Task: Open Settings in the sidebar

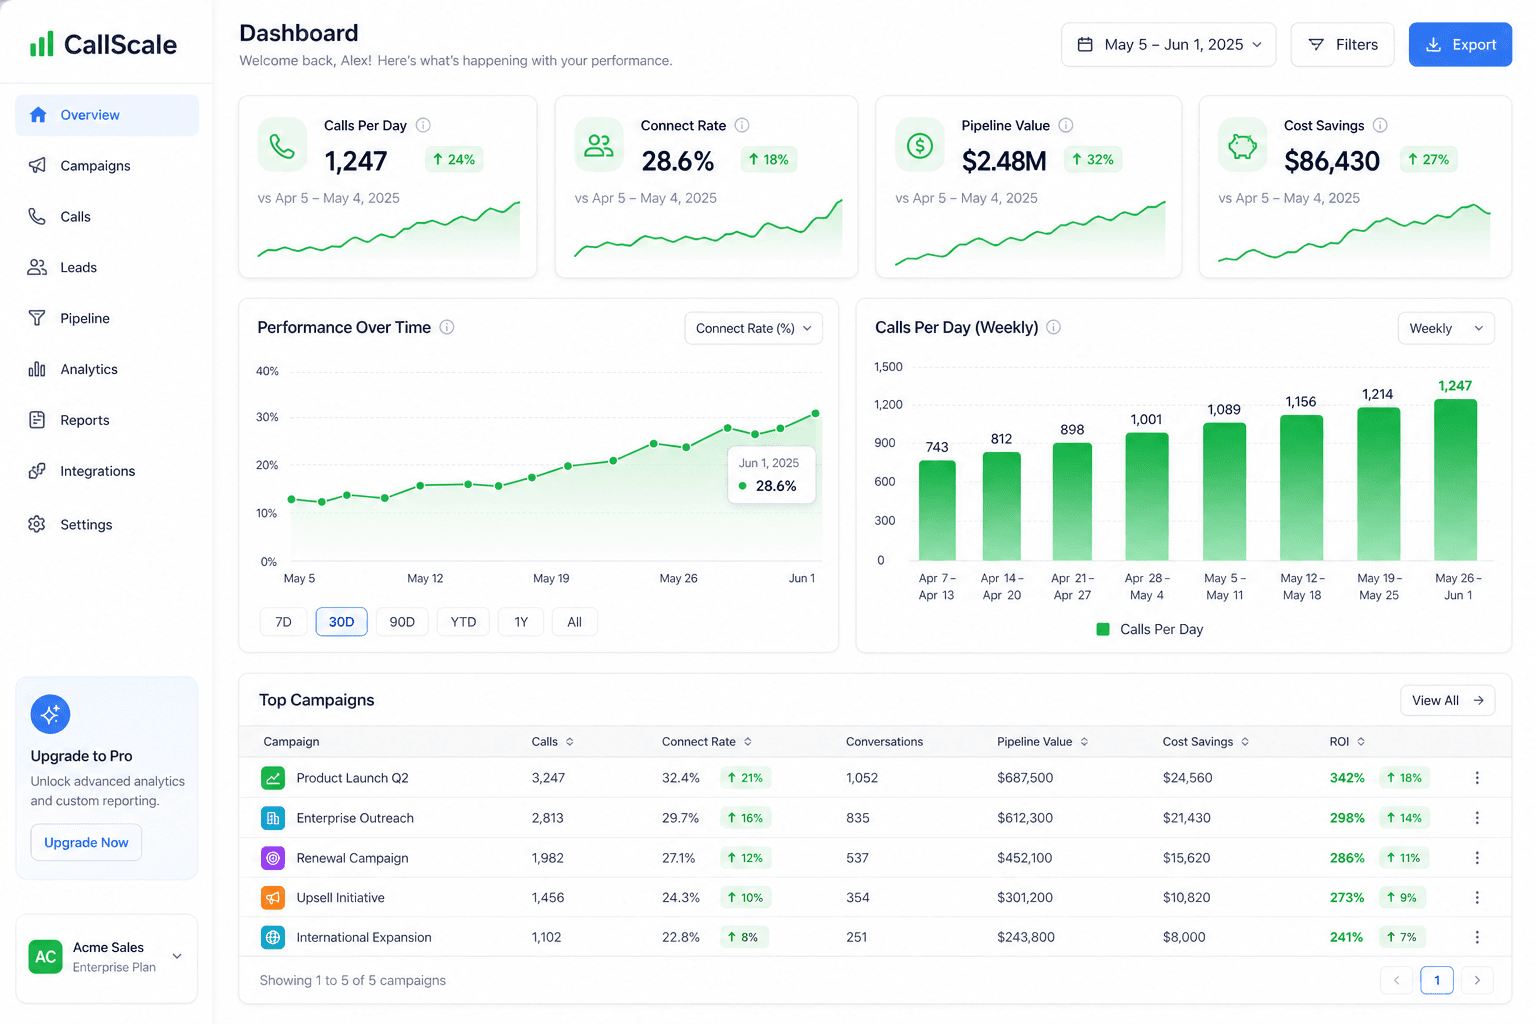Action: click(107, 525)
